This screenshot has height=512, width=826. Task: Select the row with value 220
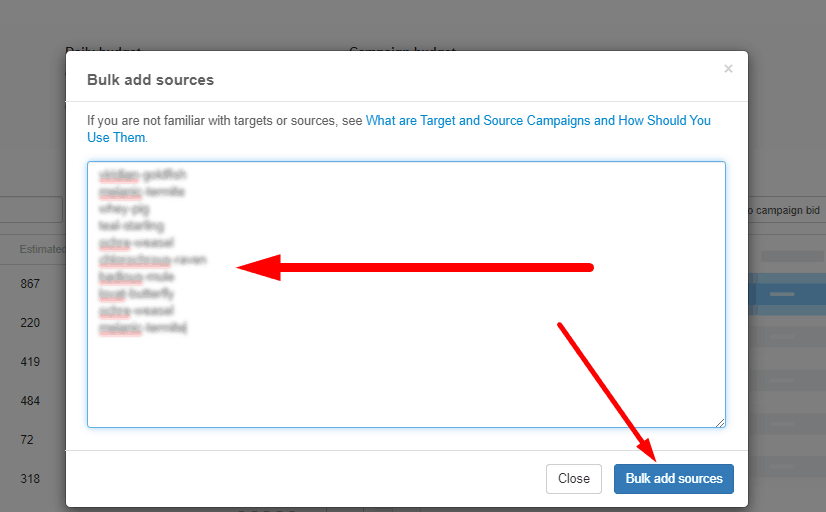(30, 323)
